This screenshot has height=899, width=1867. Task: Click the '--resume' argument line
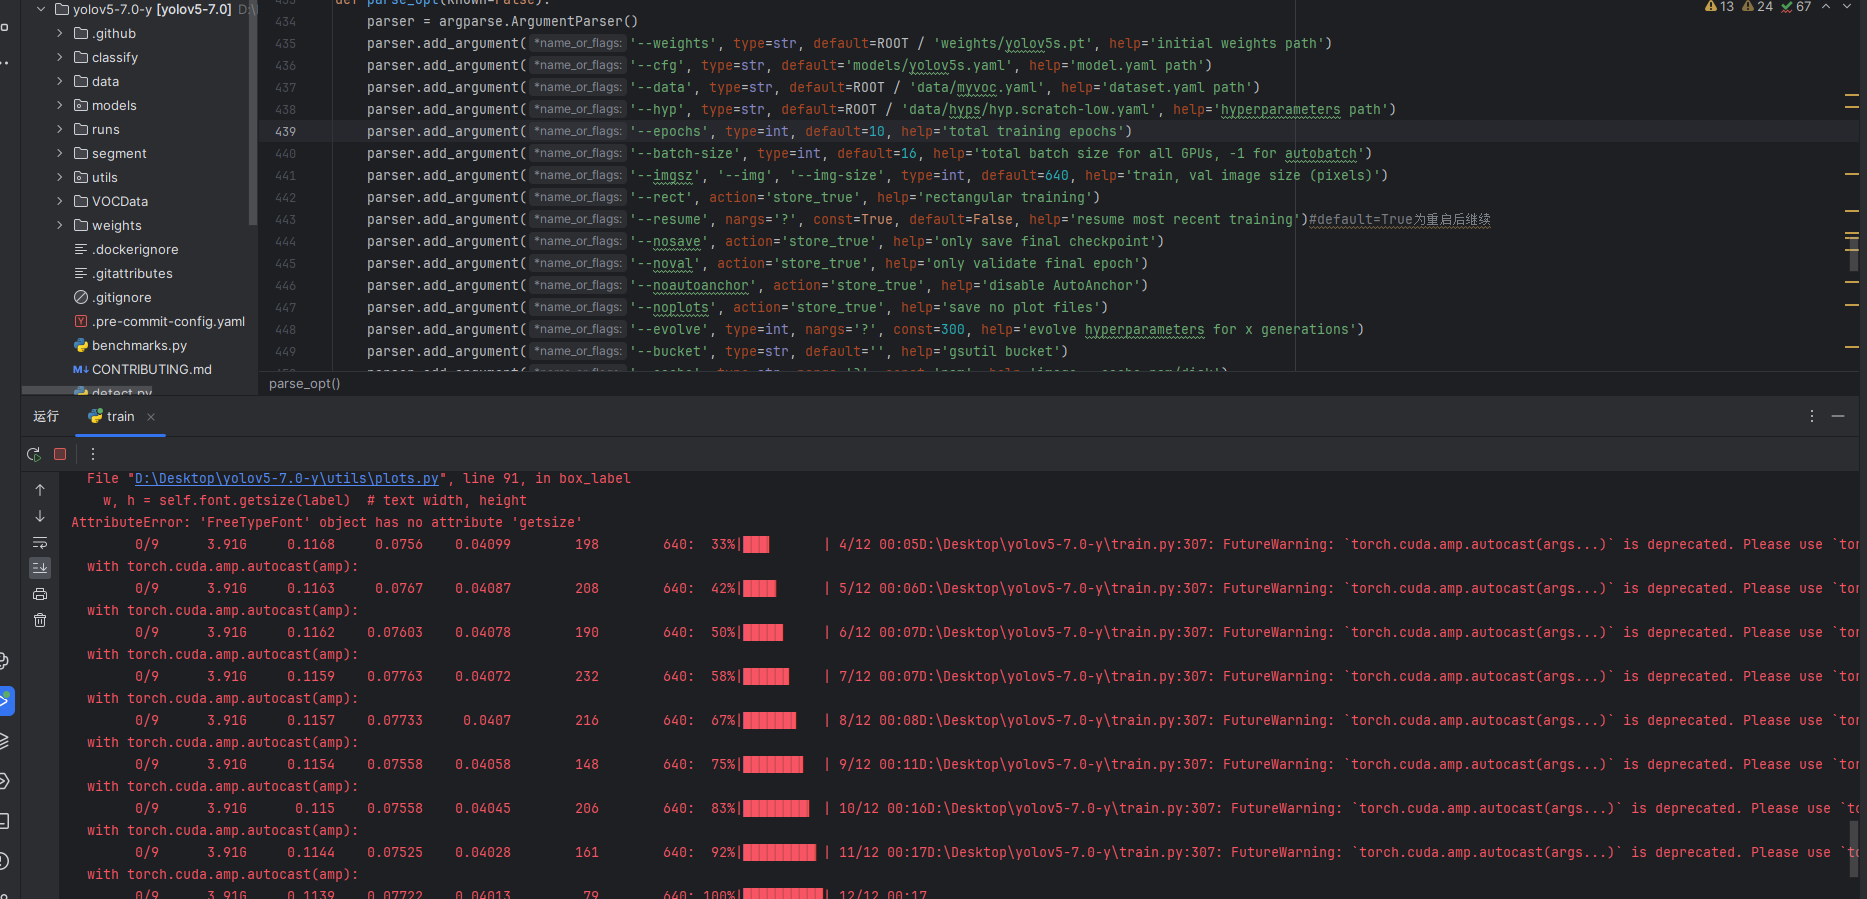point(928,219)
